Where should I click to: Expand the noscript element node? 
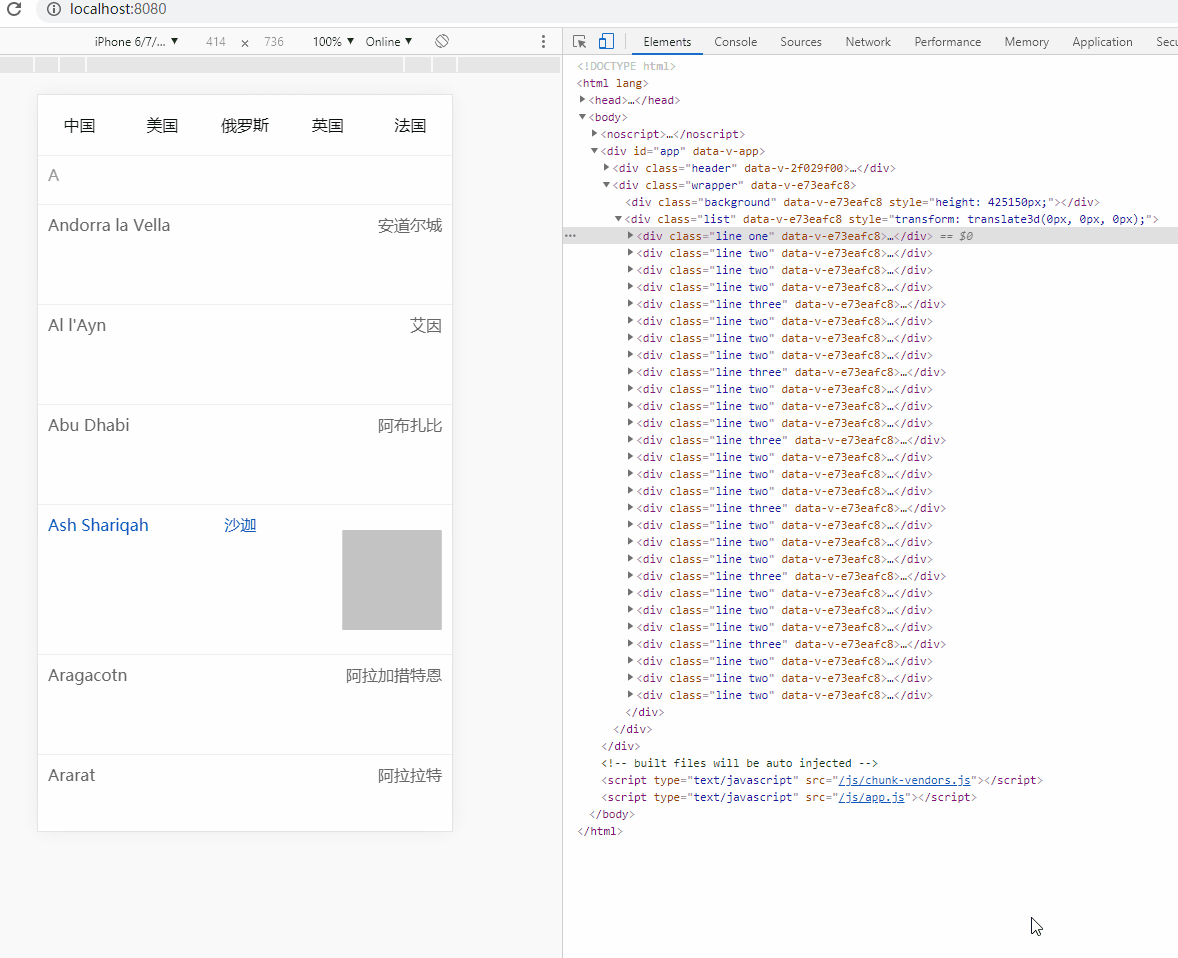click(x=594, y=134)
